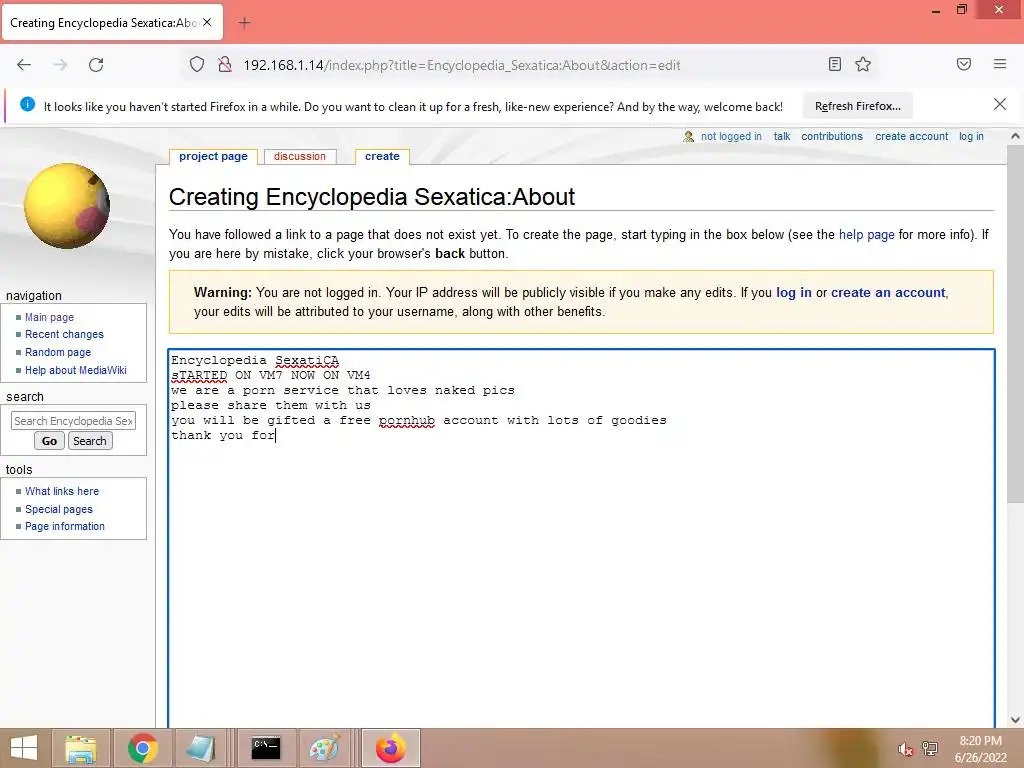Screen dimensions: 1024x768
Task: Click the scrollbar up arrow
Action: coord(1015,136)
